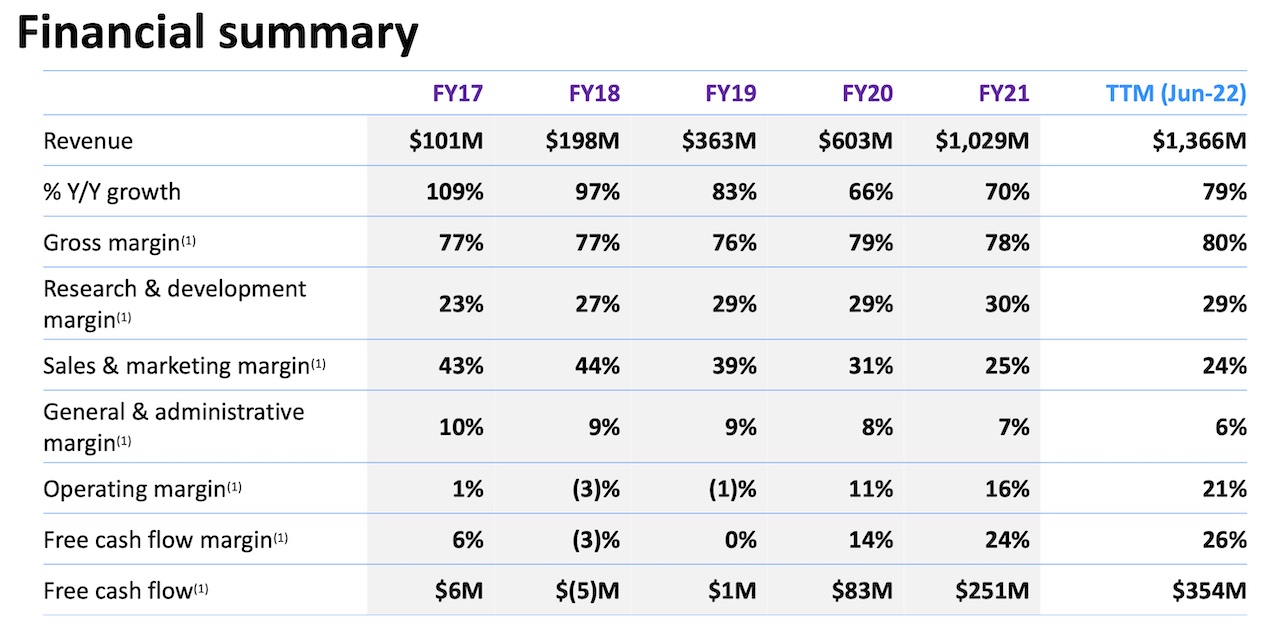Click the Revenue row label
1280x626 pixels.
coord(88,141)
